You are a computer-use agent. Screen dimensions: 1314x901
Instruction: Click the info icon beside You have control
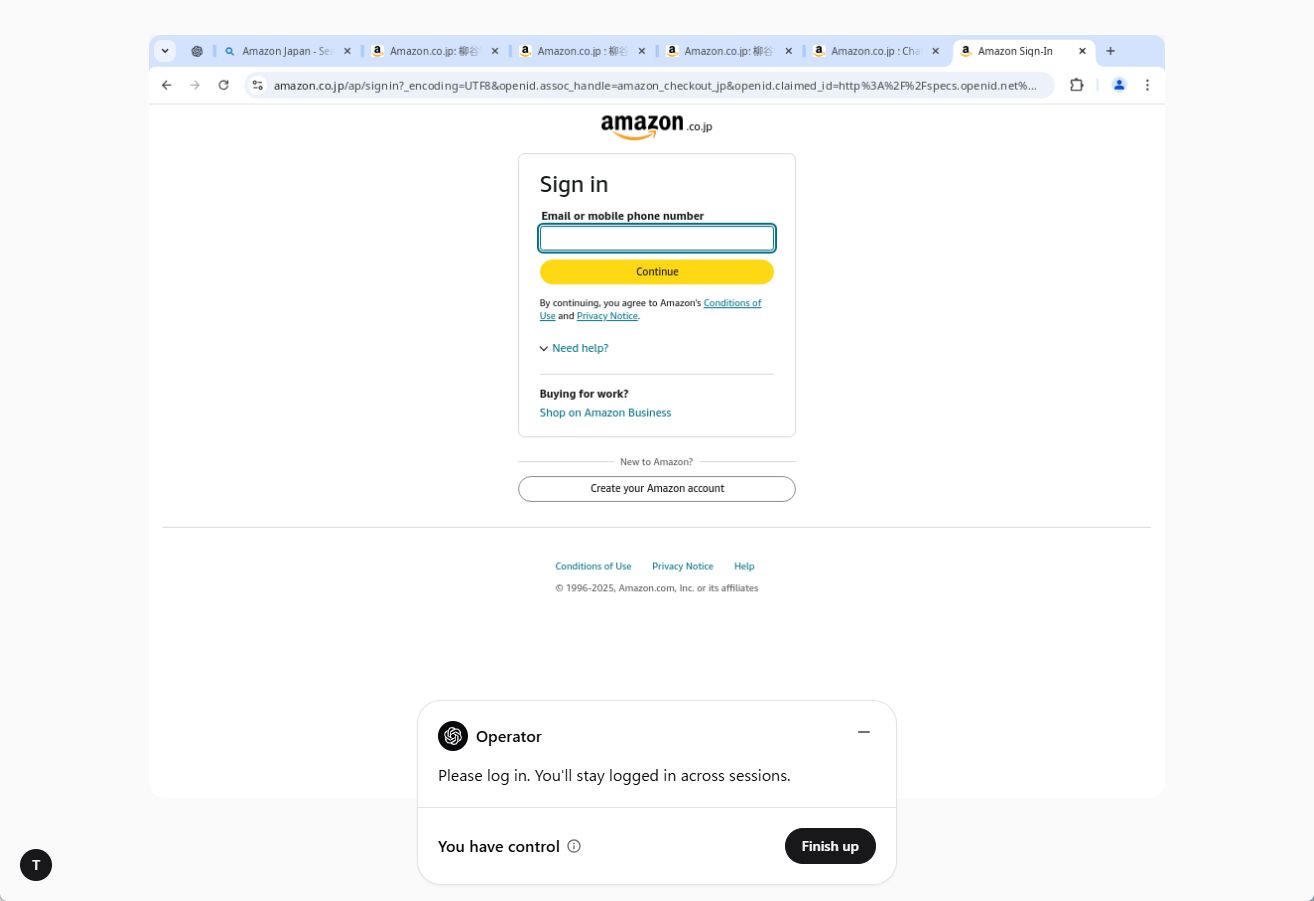click(574, 846)
